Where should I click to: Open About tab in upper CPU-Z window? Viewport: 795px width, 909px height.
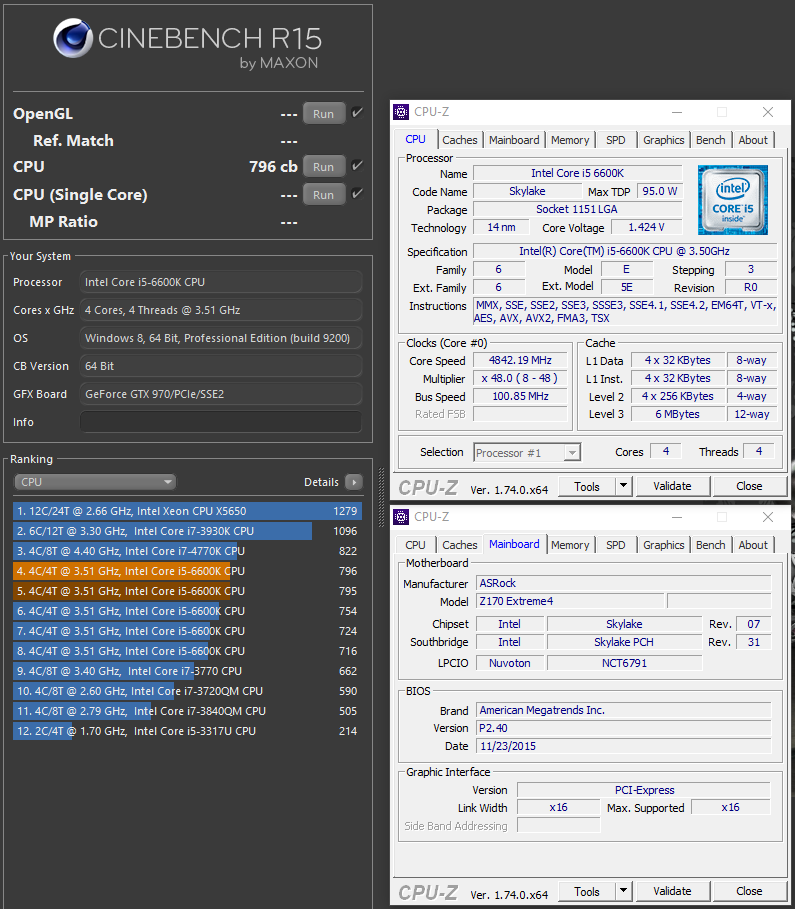(753, 140)
